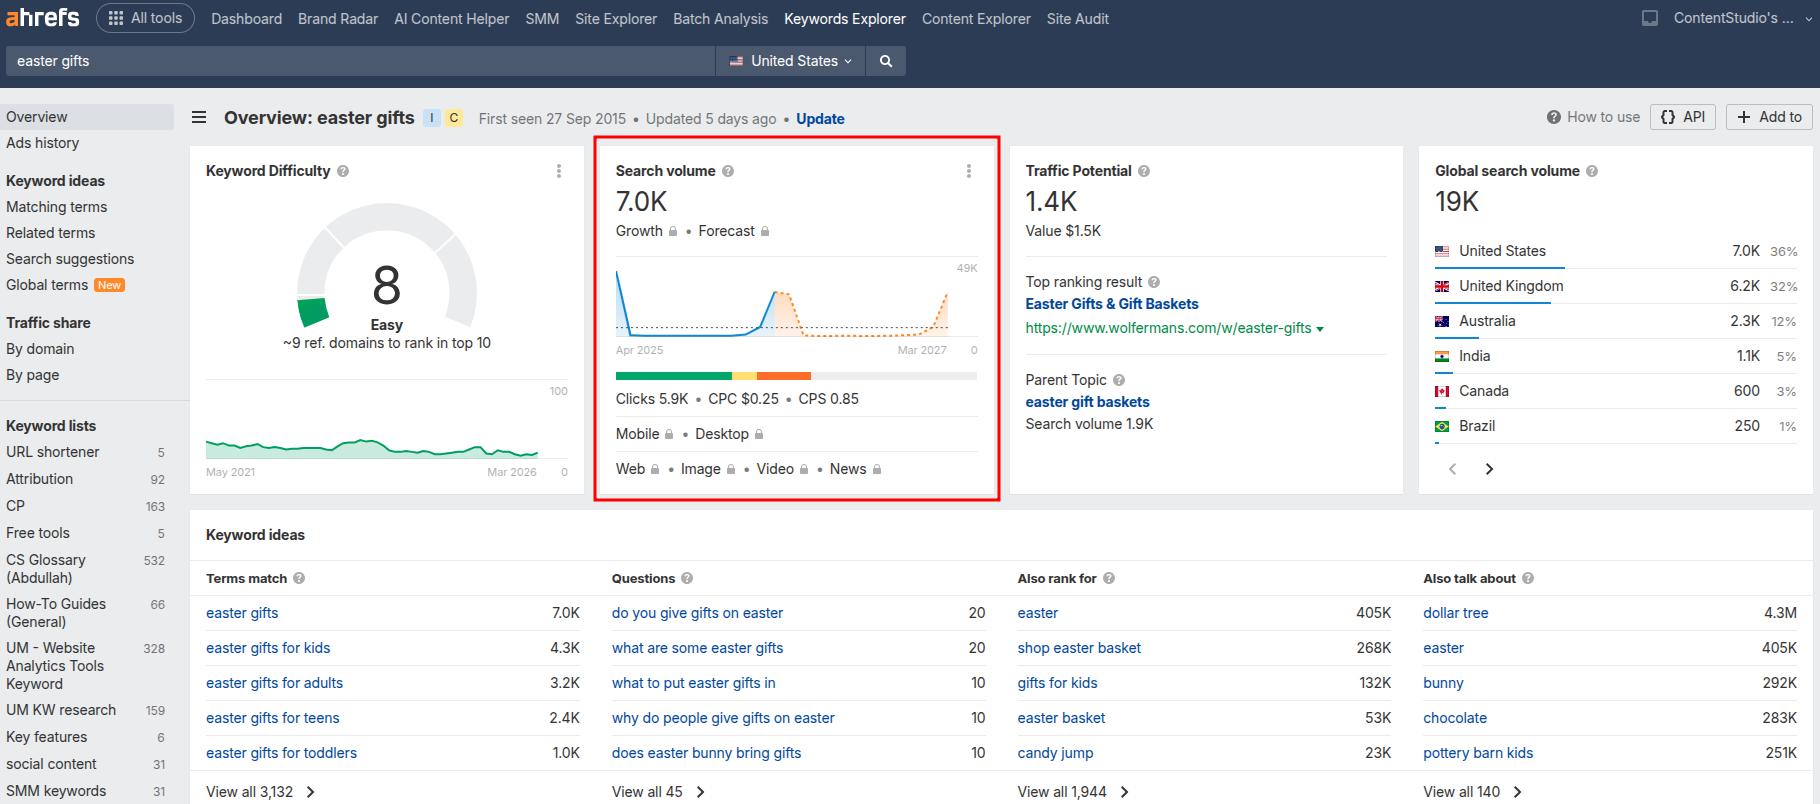Select Matching terms in sidebar
The image size is (1820, 804).
point(56,207)
